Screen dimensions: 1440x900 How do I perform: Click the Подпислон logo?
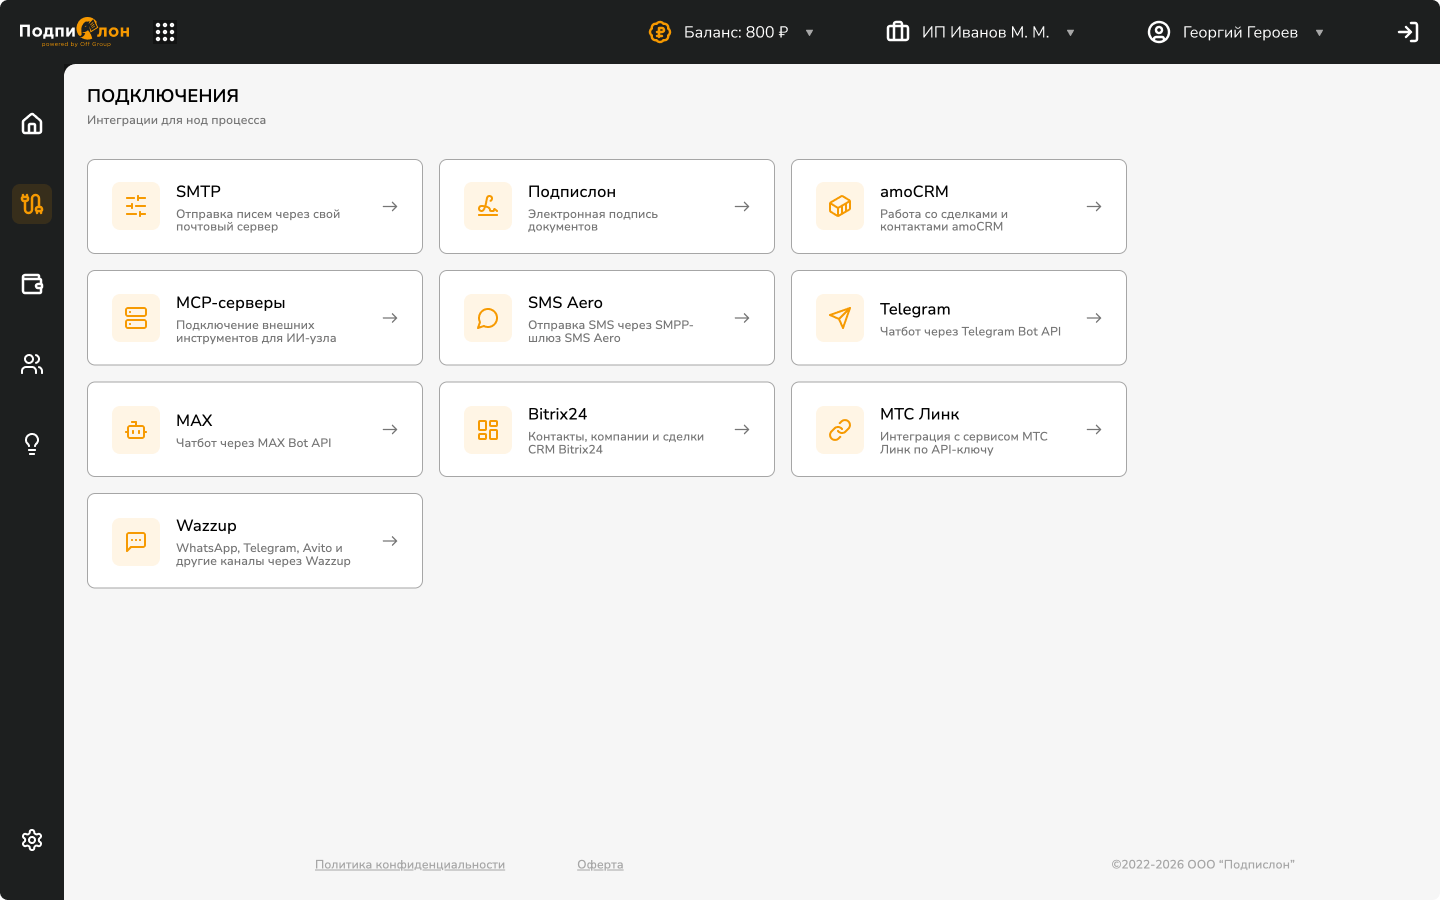click(x=75, y=32)
